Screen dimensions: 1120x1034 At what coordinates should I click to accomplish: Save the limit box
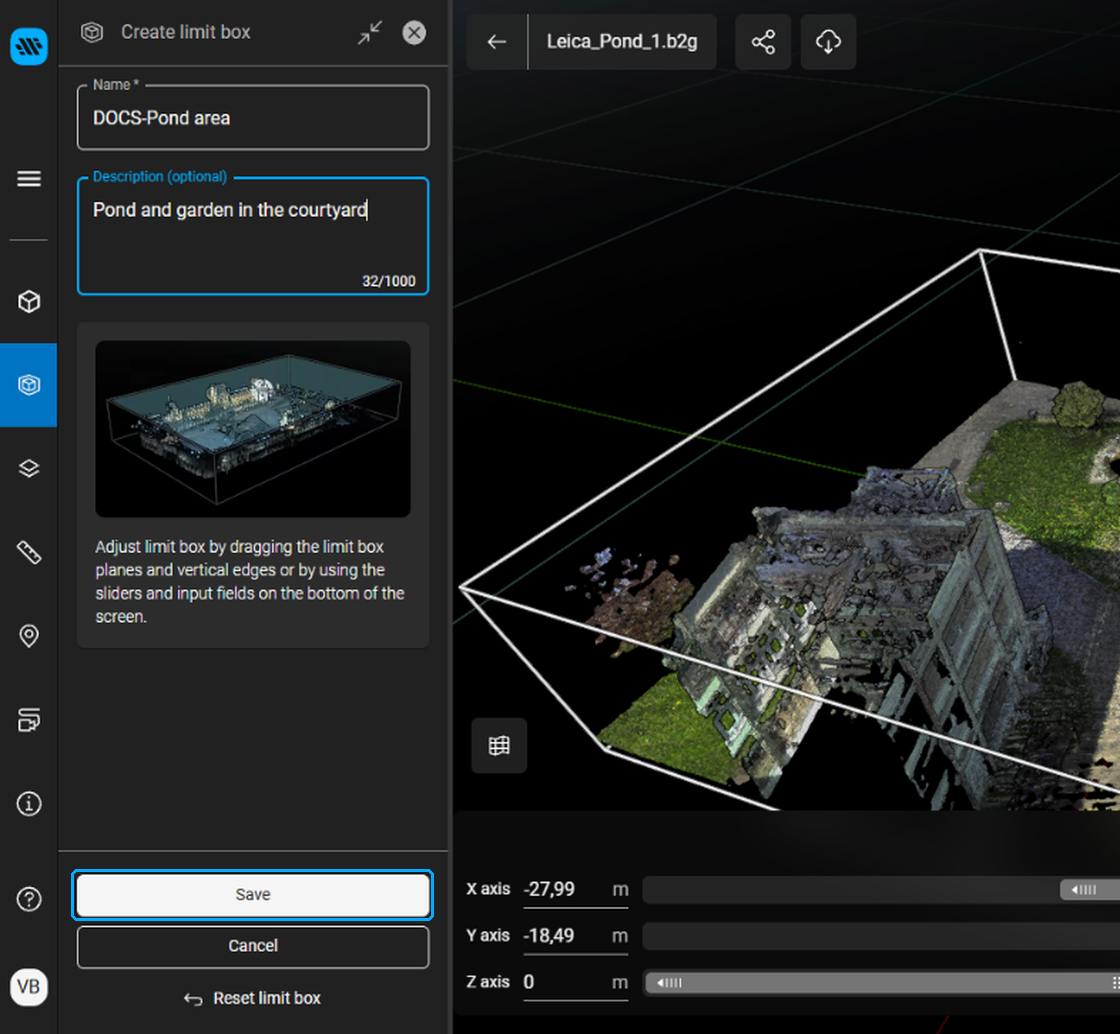pos(253,895)
